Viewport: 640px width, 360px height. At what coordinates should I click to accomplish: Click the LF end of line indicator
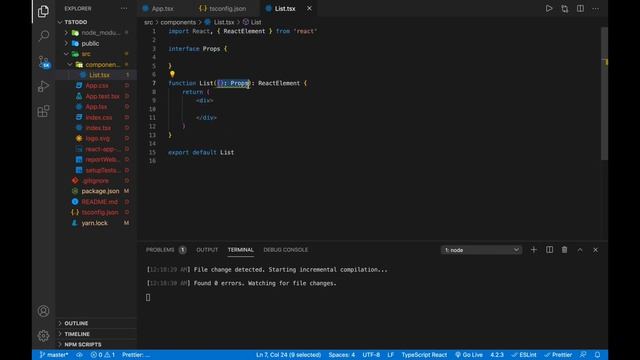pos(391,355)
